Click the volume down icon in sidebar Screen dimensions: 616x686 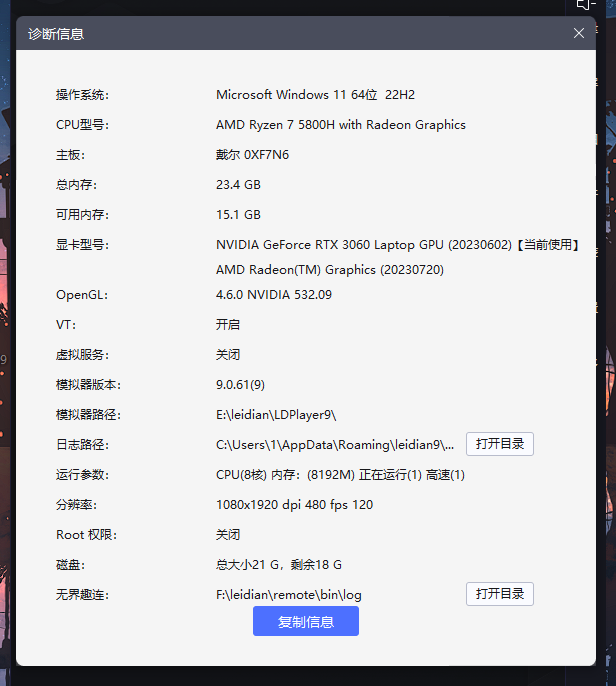[x=588, y=5]
